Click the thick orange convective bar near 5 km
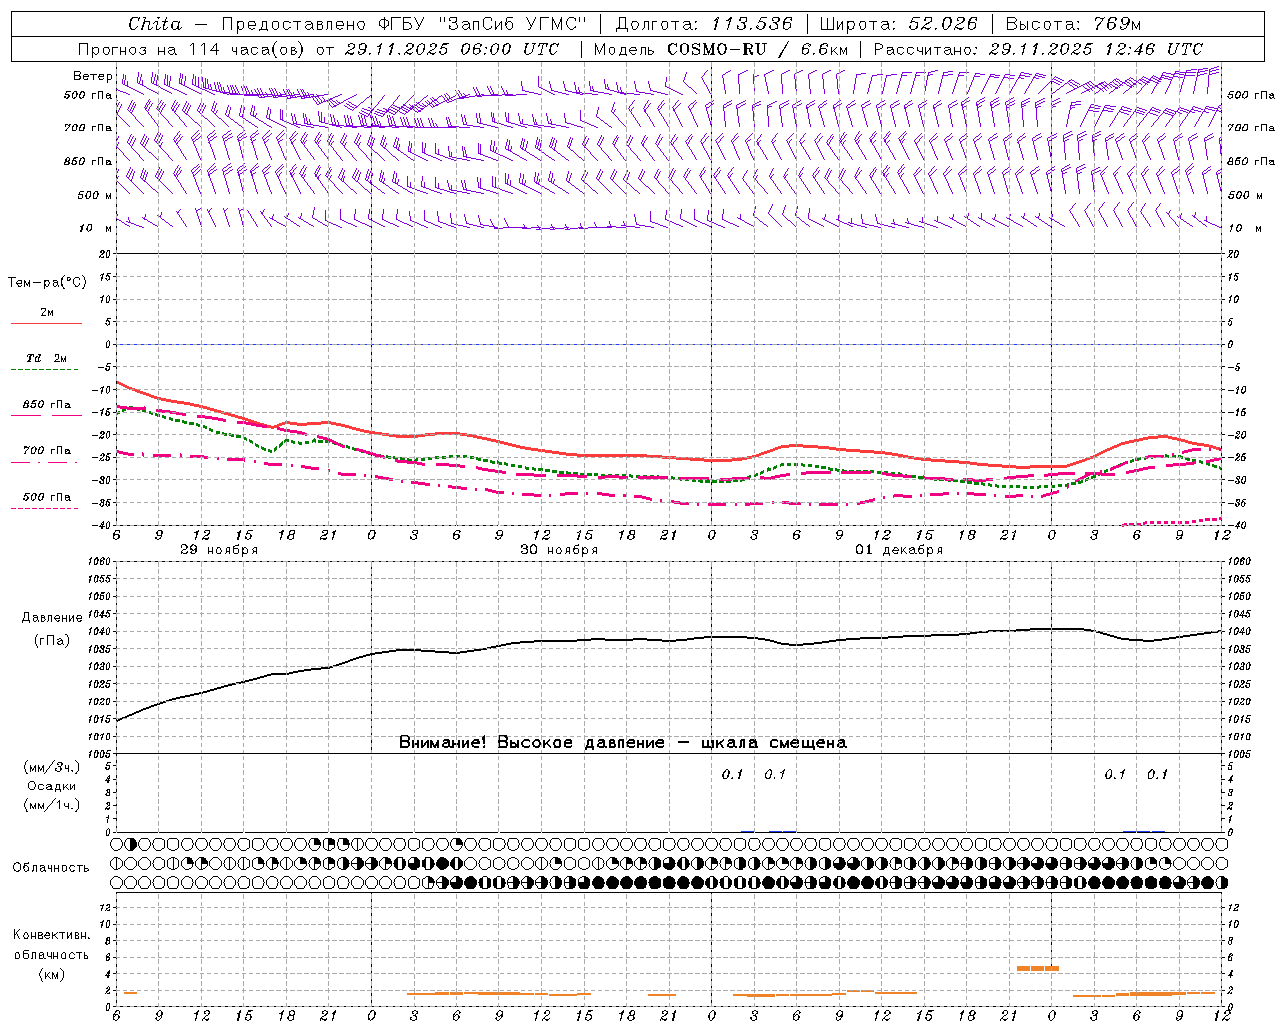The height and width of the screenshot is (1024, 1280). coord(1038,968)
